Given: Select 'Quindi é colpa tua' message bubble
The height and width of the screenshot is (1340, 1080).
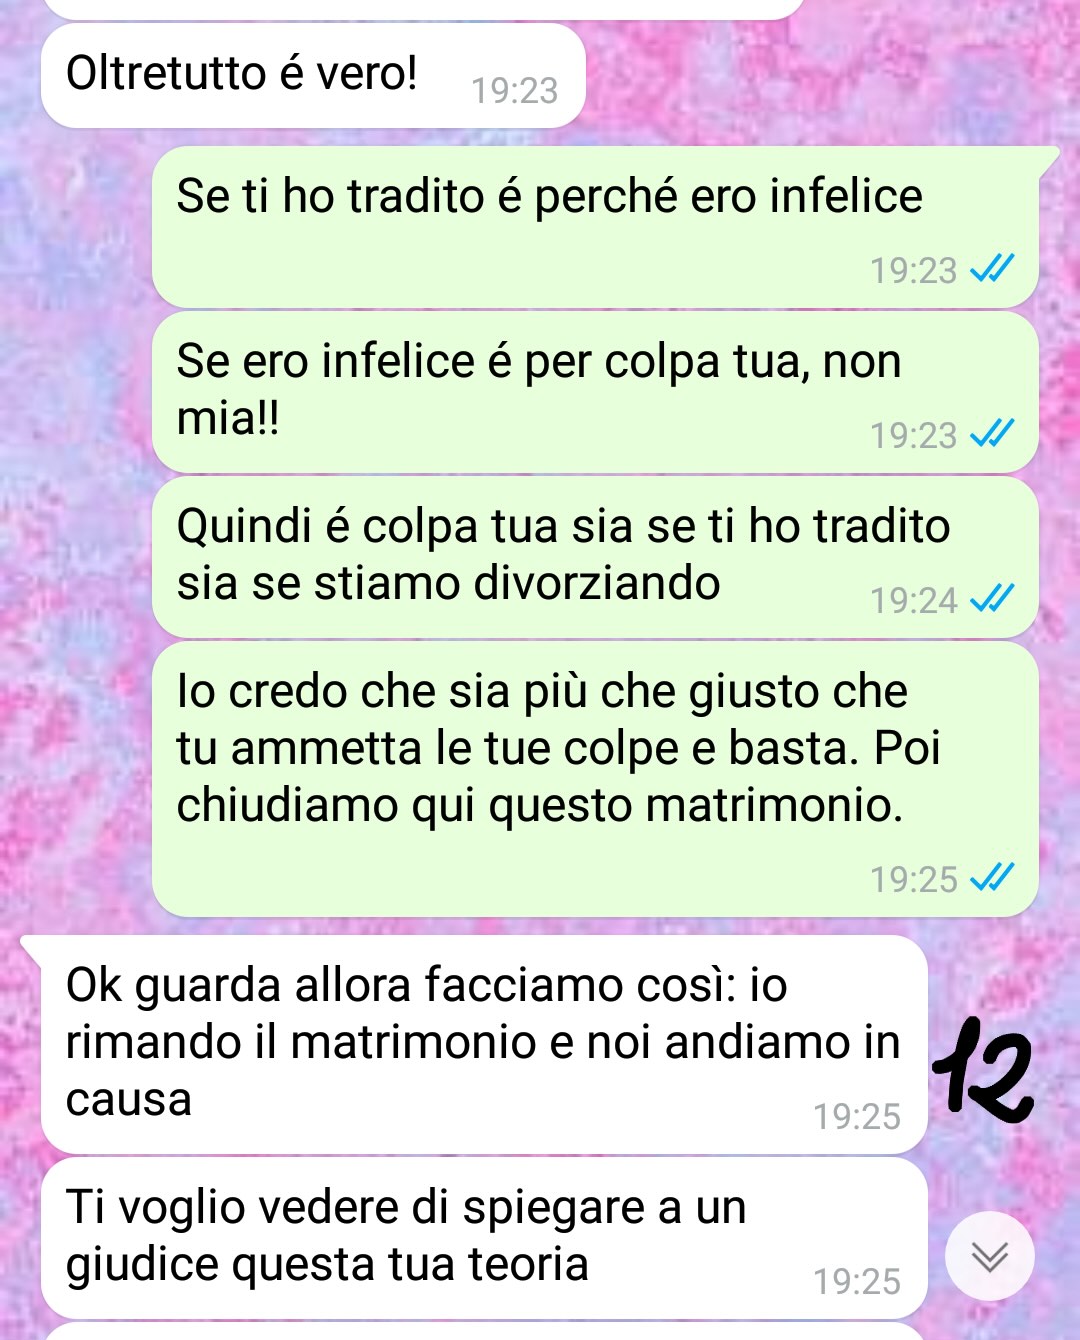Looking at the screenshot, I should click(x=596, y=557).
